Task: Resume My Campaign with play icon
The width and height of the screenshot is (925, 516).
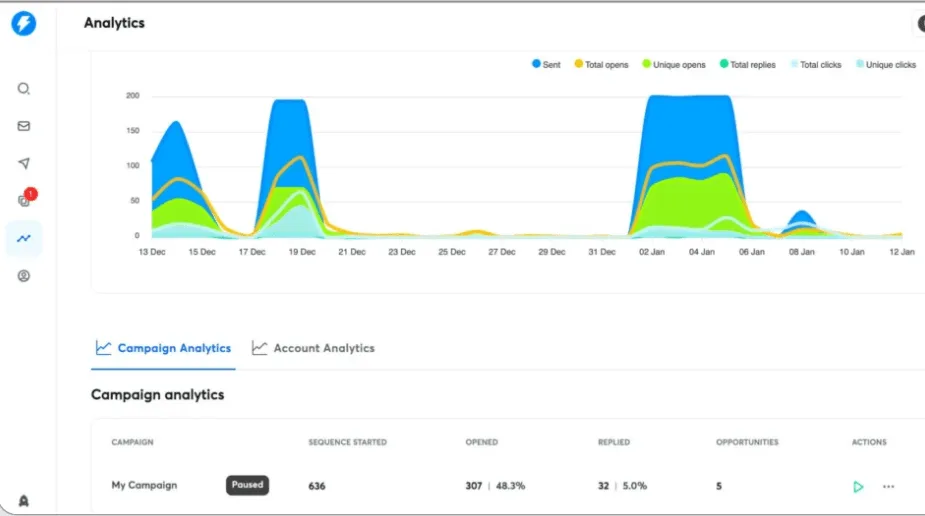Action: pos(858,487)
